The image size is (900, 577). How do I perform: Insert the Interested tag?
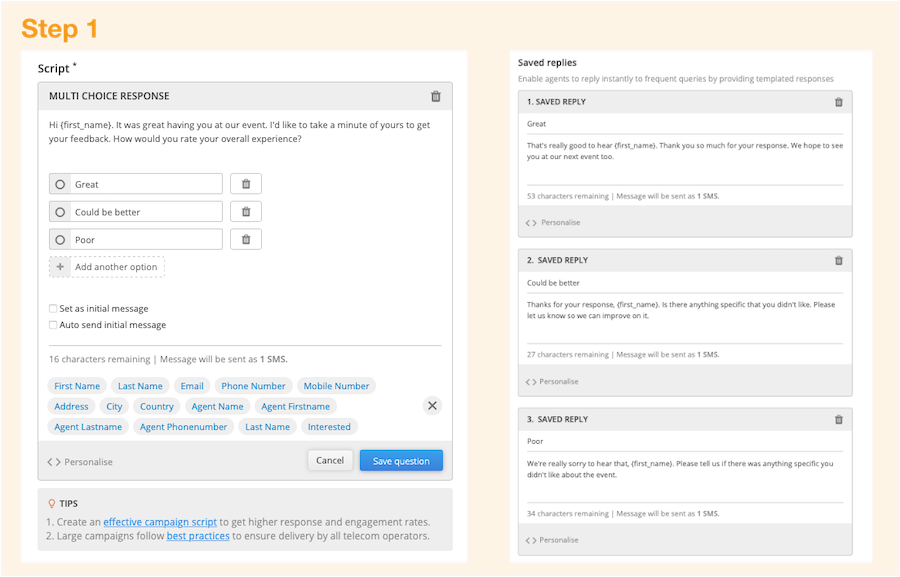coord(329,427)
